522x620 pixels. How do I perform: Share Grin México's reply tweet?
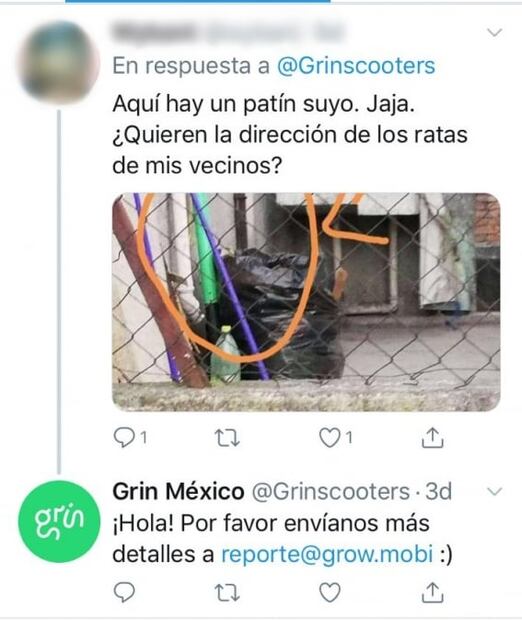point(433,592)
